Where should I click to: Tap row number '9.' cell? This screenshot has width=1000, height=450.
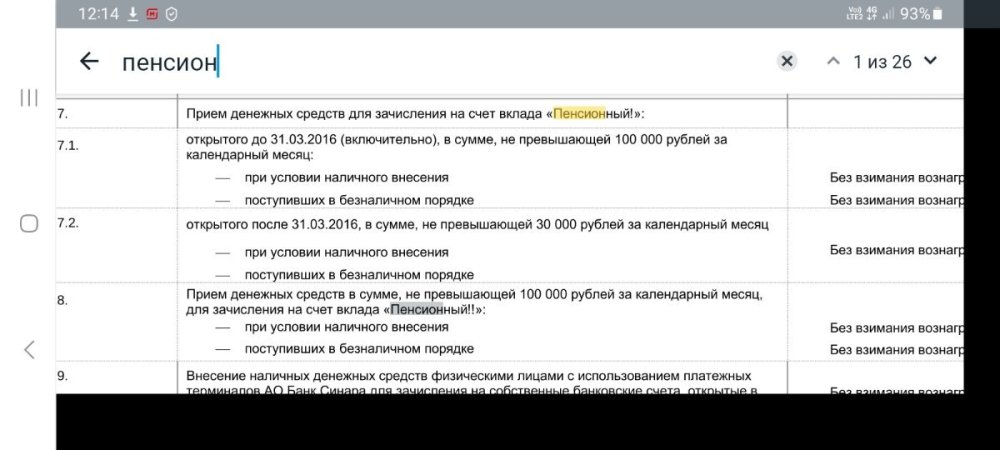point(62,376)
